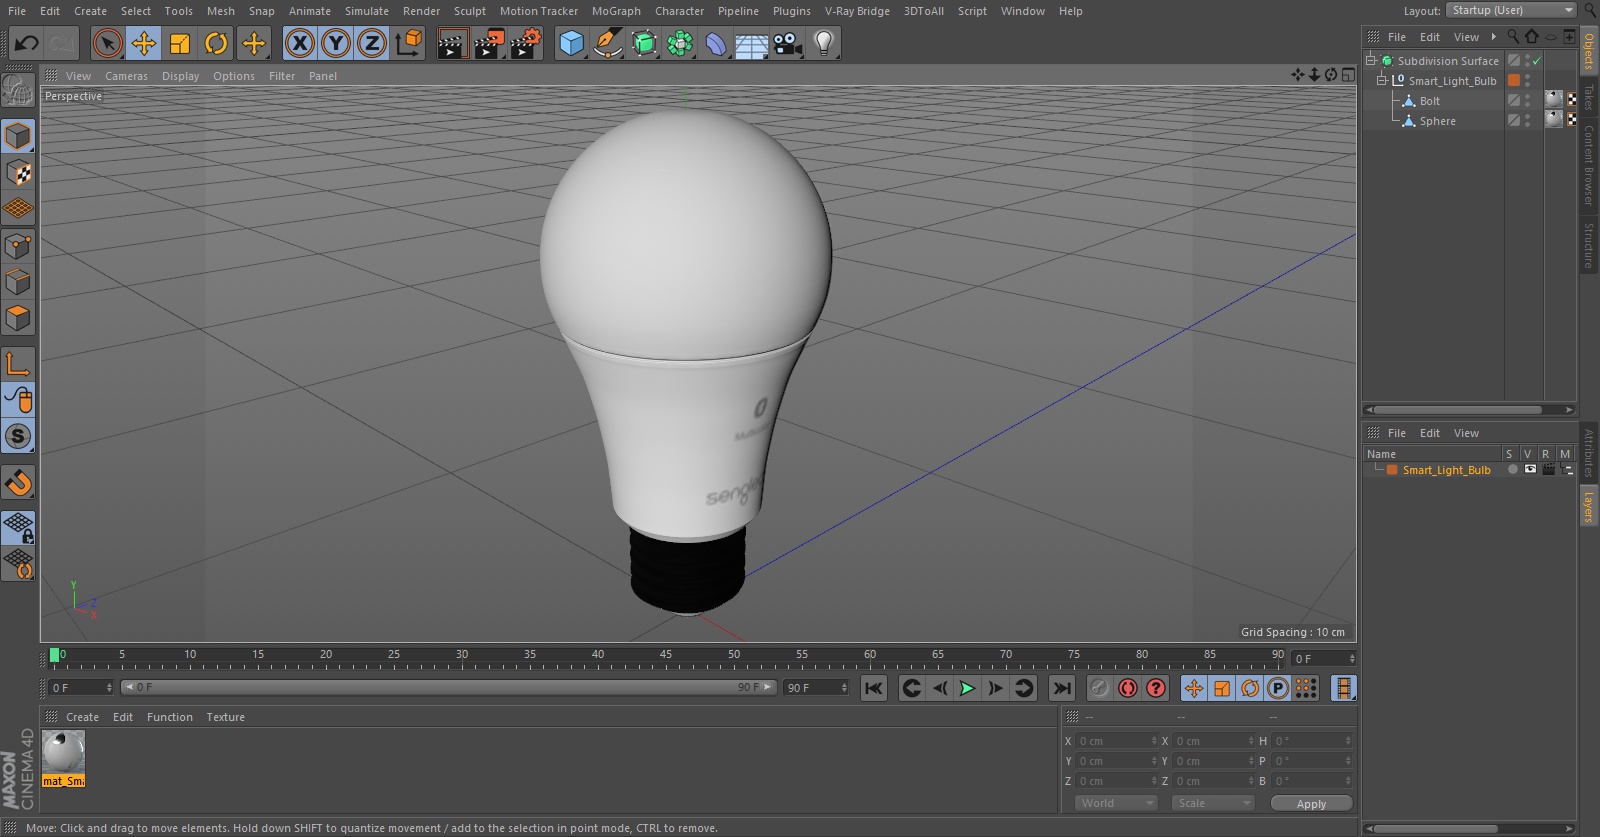Go to start of animation
The height and width of the screenshot is (837, 1600).
874,688
